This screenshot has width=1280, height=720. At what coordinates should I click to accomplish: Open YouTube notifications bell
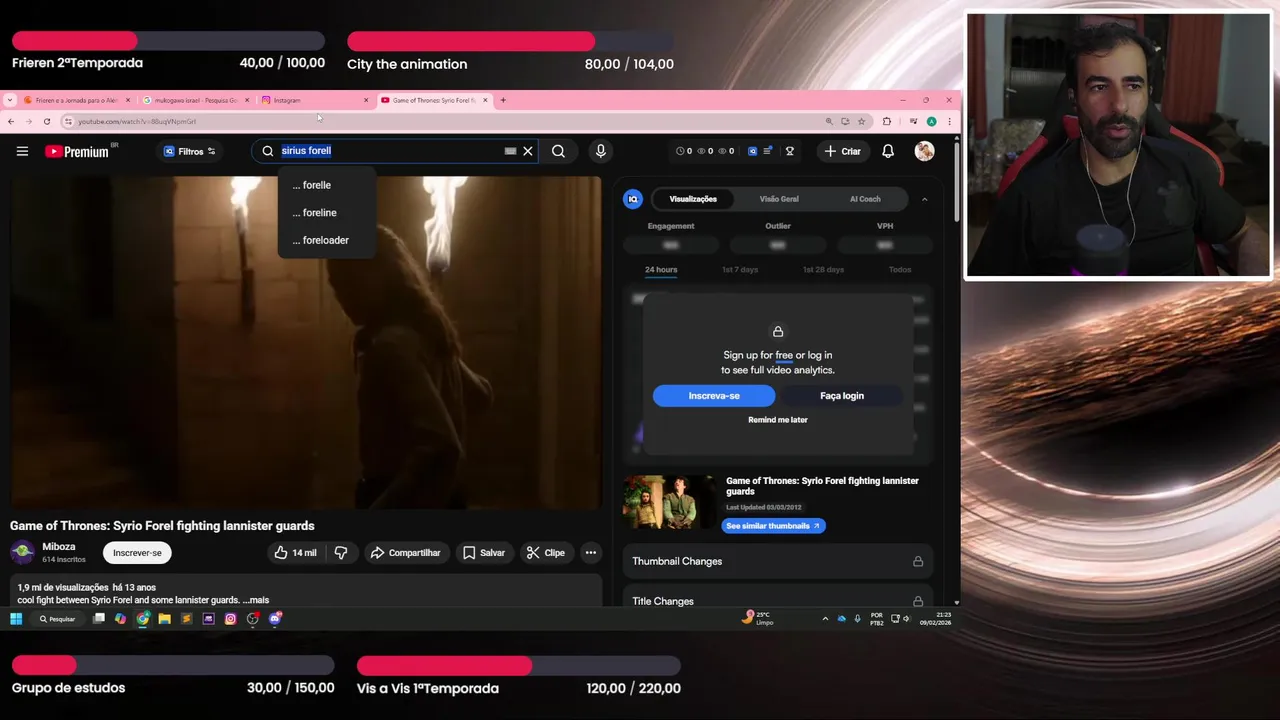(x=888, y=151)
